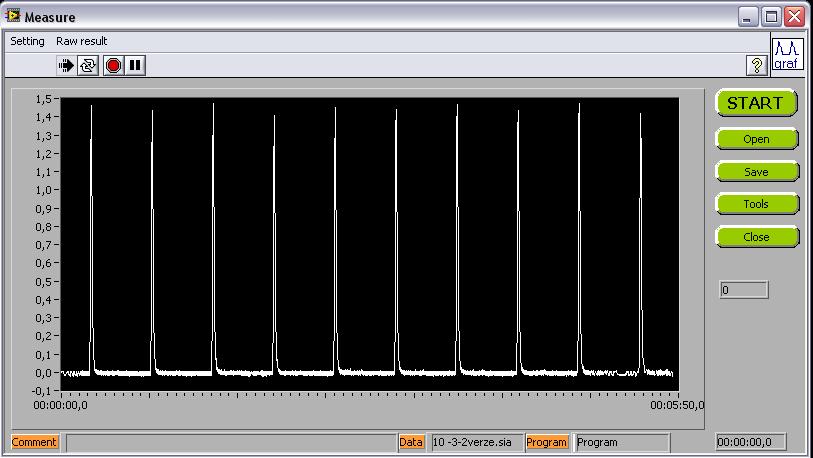Click the Open button

(x=756, y=139)
